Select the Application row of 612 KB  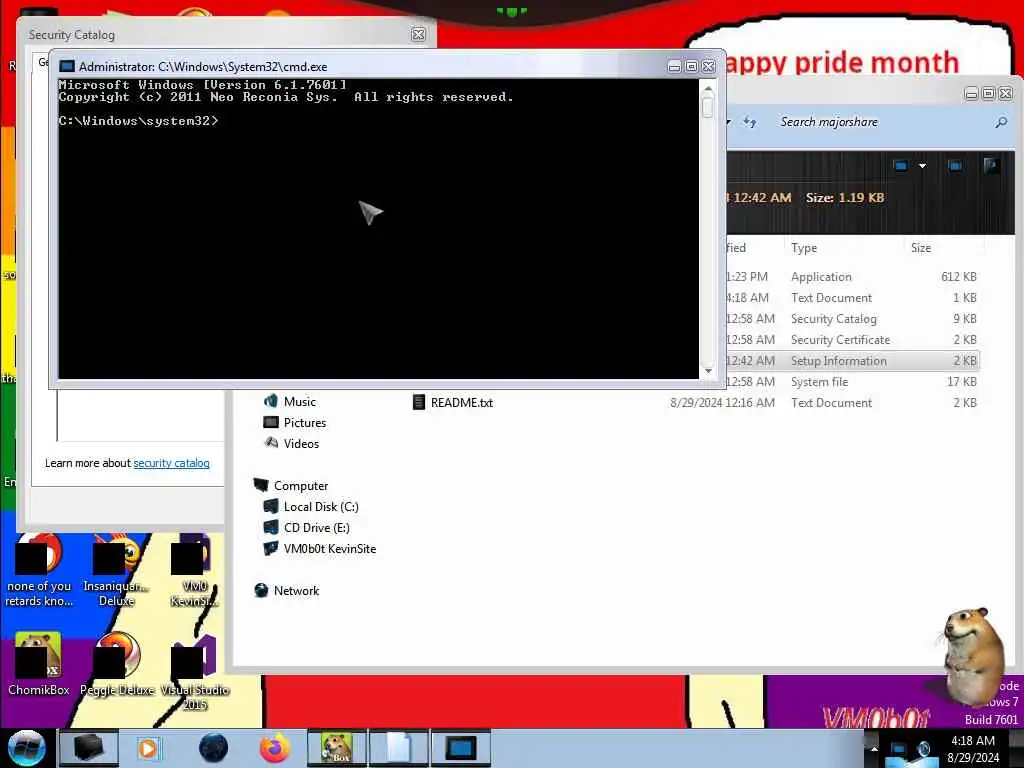coord(852,277)
